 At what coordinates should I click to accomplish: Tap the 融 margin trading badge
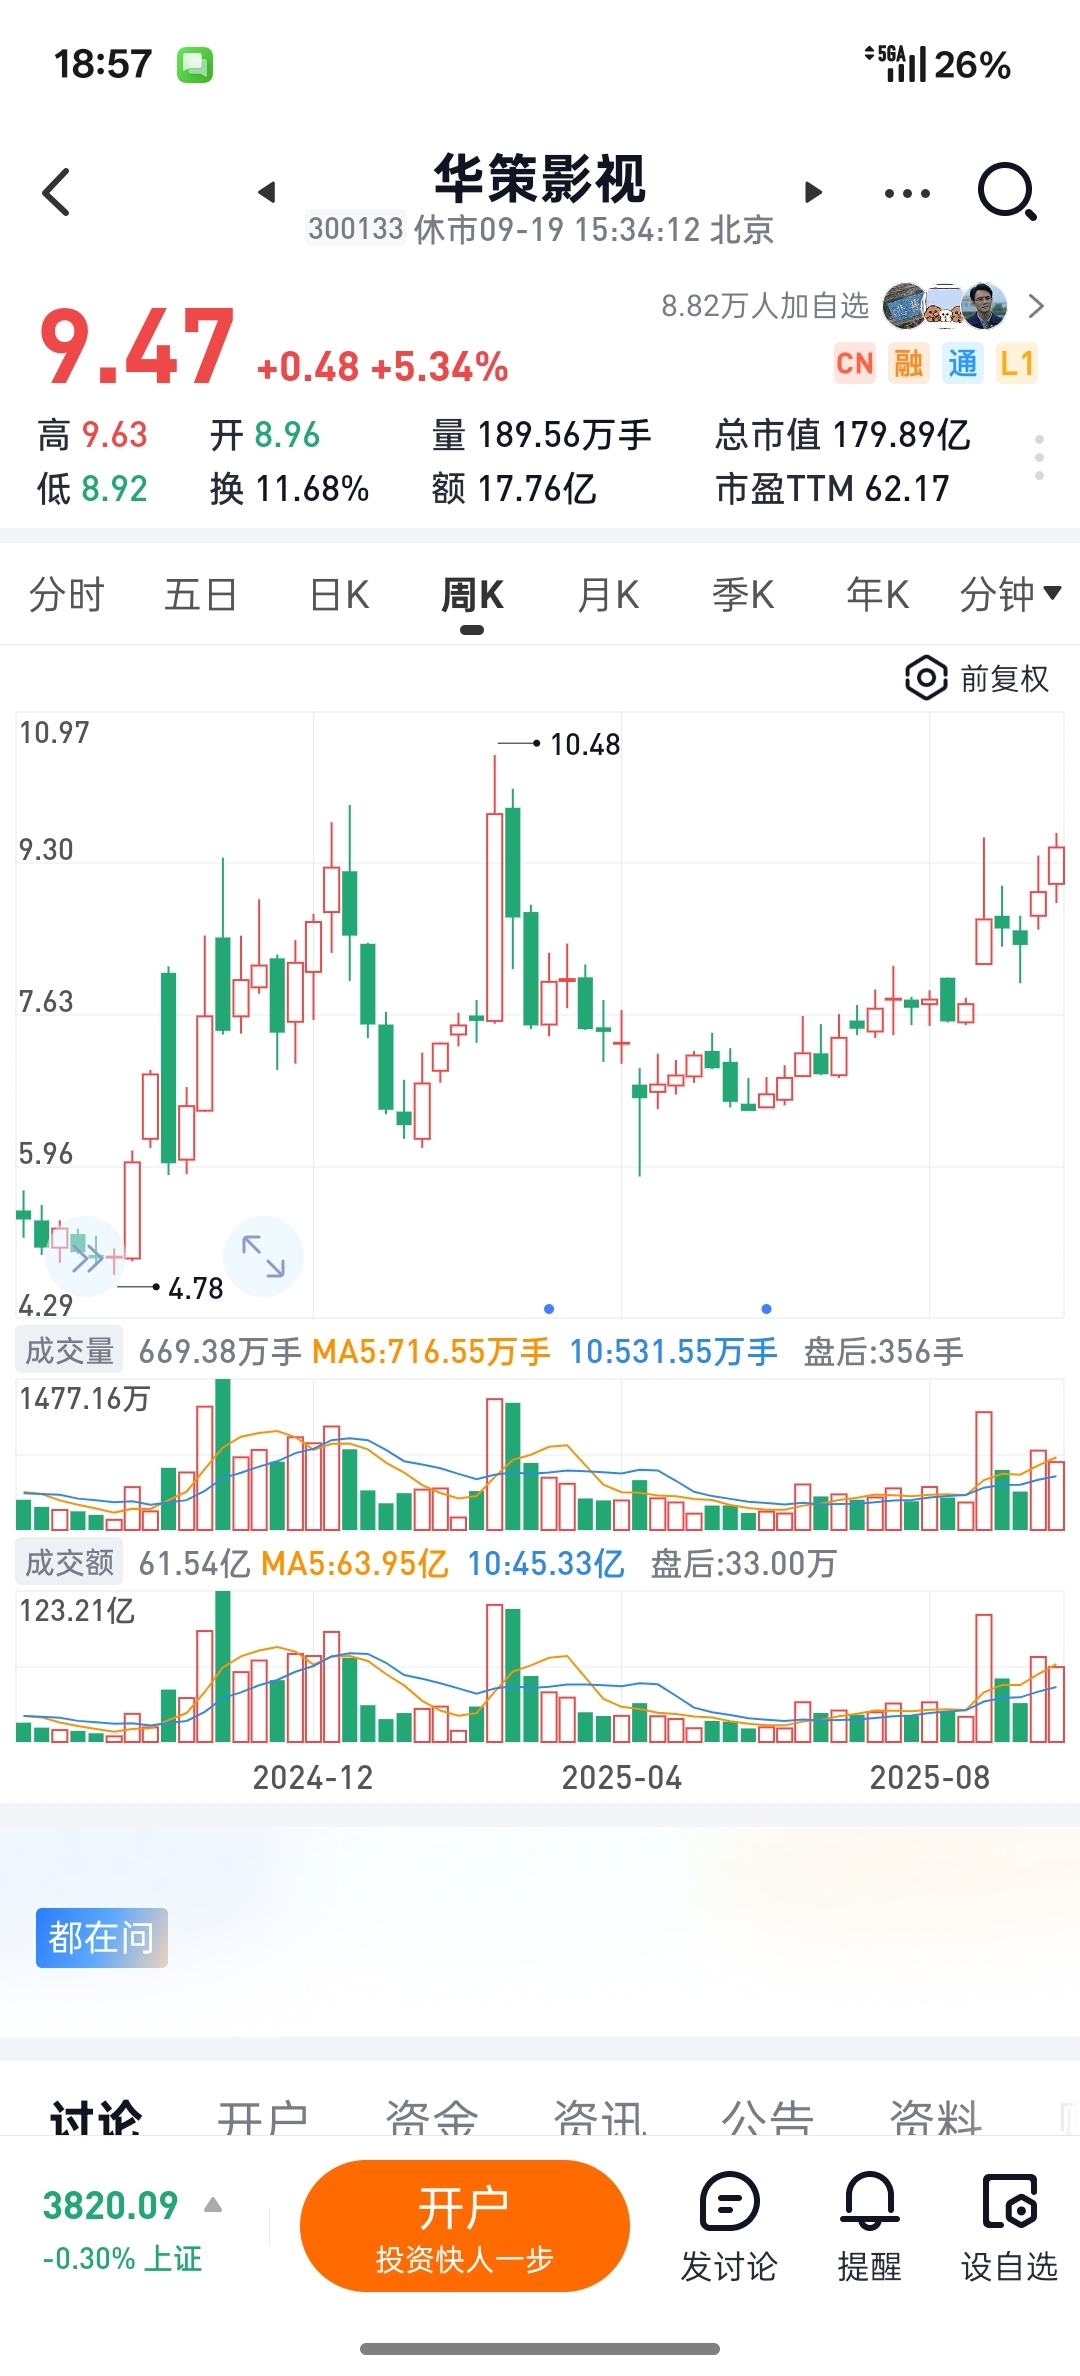909,363
